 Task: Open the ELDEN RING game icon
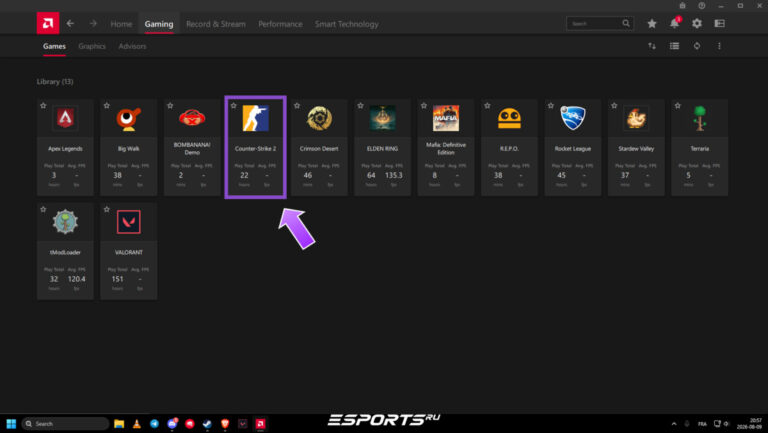[x=383, y=118]
